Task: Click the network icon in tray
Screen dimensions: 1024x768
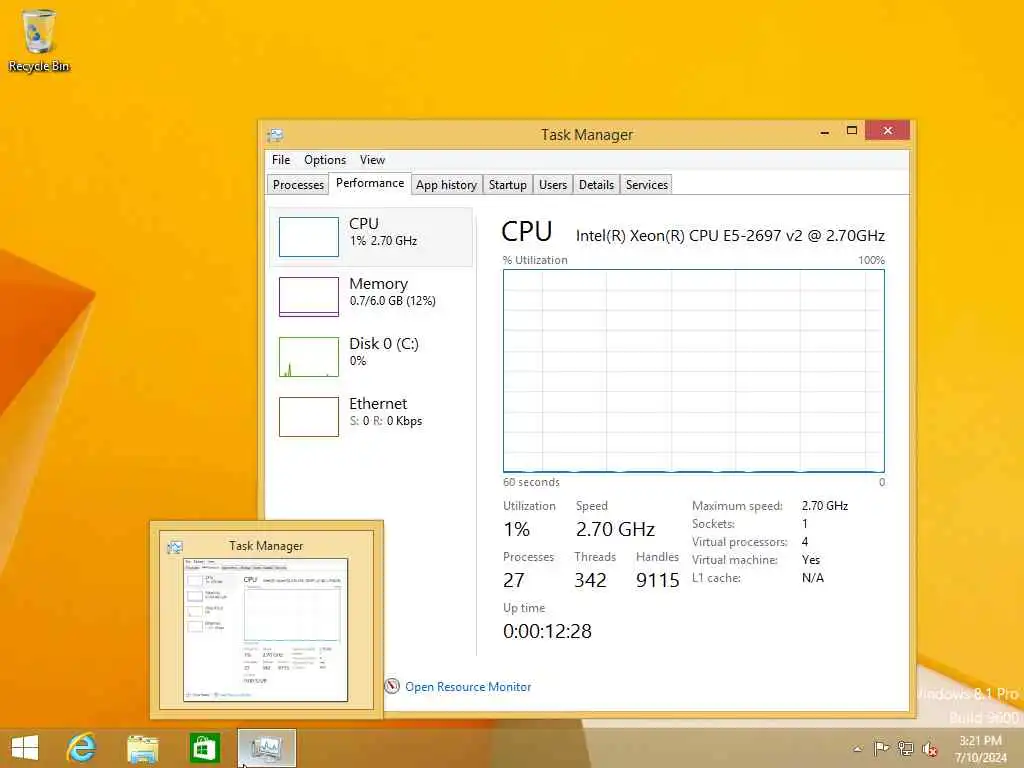Action: pyautogui.click(x=905, y=748)
